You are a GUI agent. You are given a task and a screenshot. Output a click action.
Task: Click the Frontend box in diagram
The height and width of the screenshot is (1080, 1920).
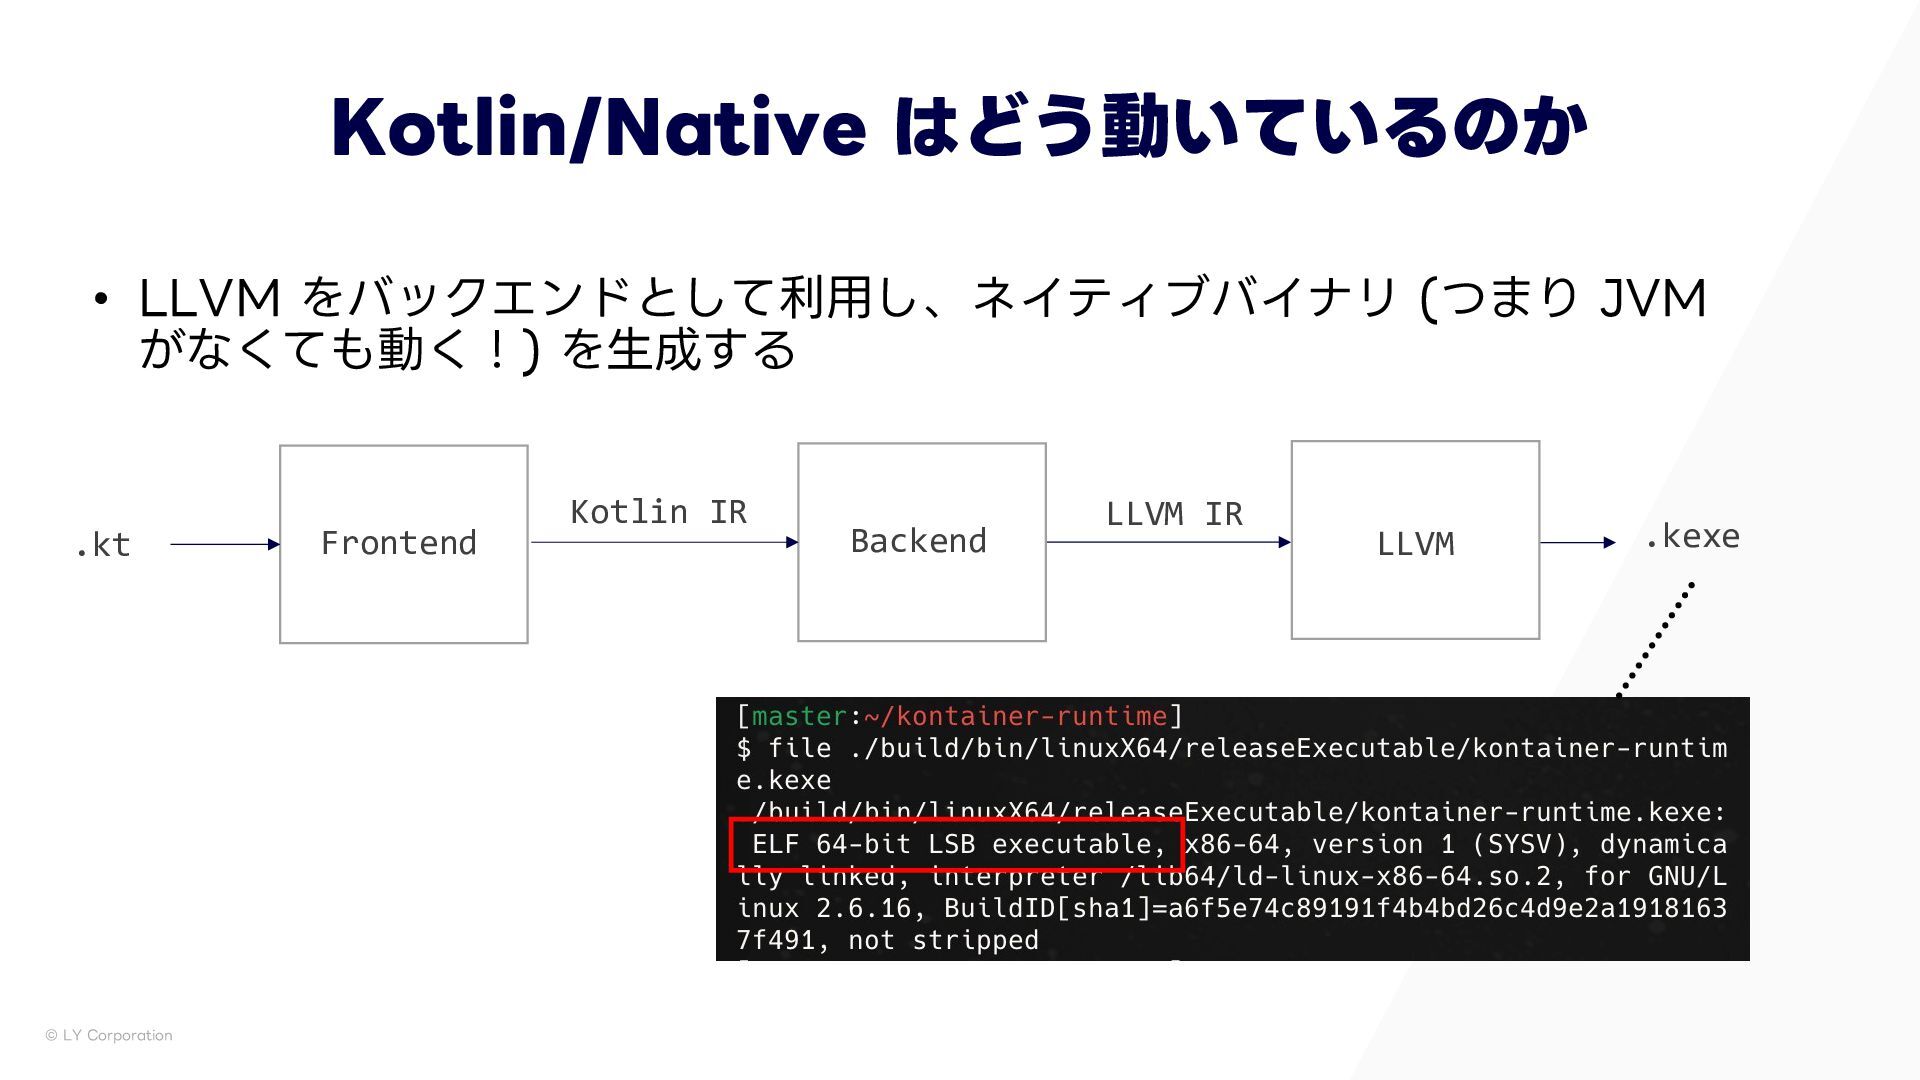coord(403,544)
